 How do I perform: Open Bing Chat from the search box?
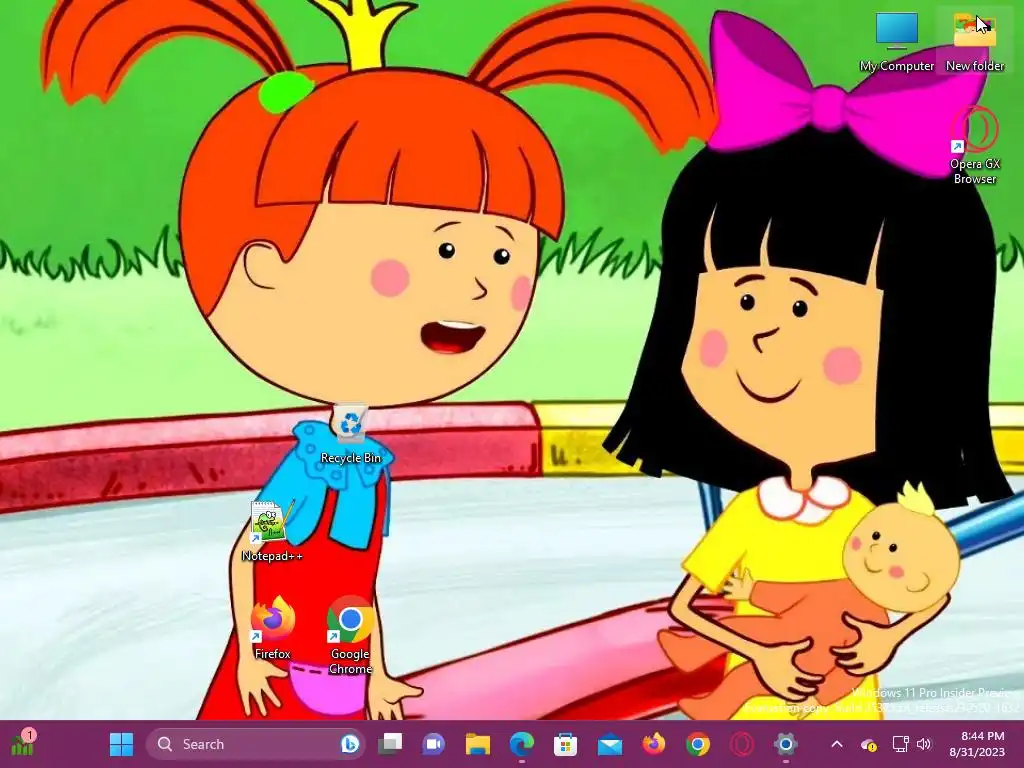(x=350, y=744)
